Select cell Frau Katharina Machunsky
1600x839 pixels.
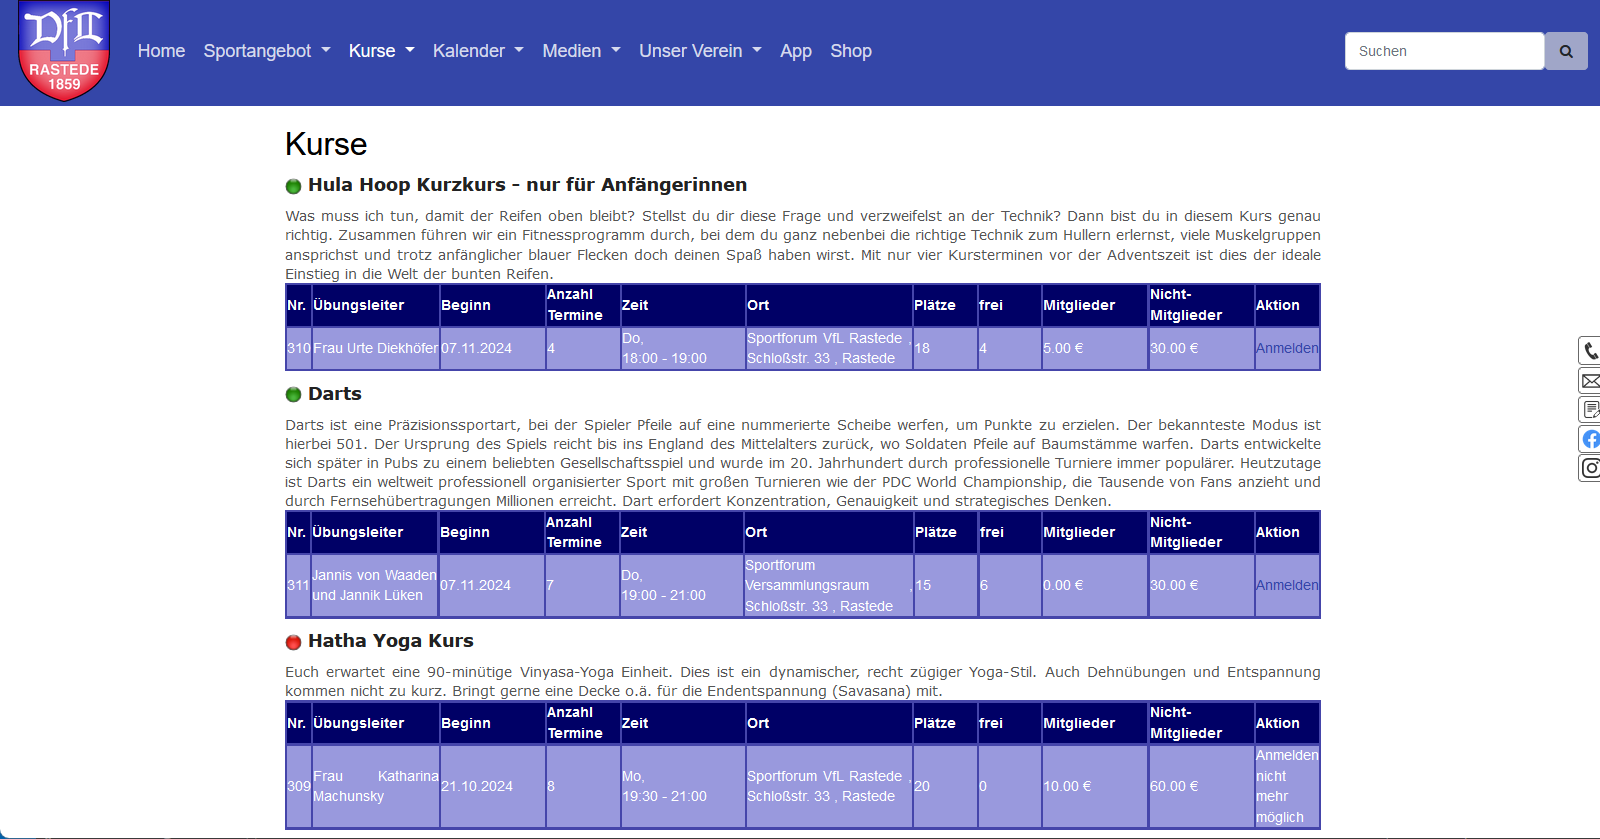tap(375, 786)
